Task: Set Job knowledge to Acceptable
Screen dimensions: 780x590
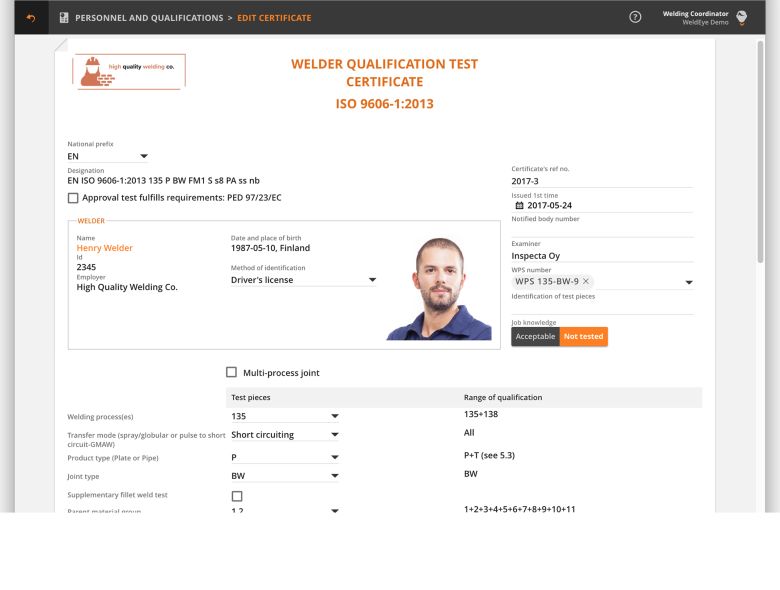Action: tap(535, 336)
